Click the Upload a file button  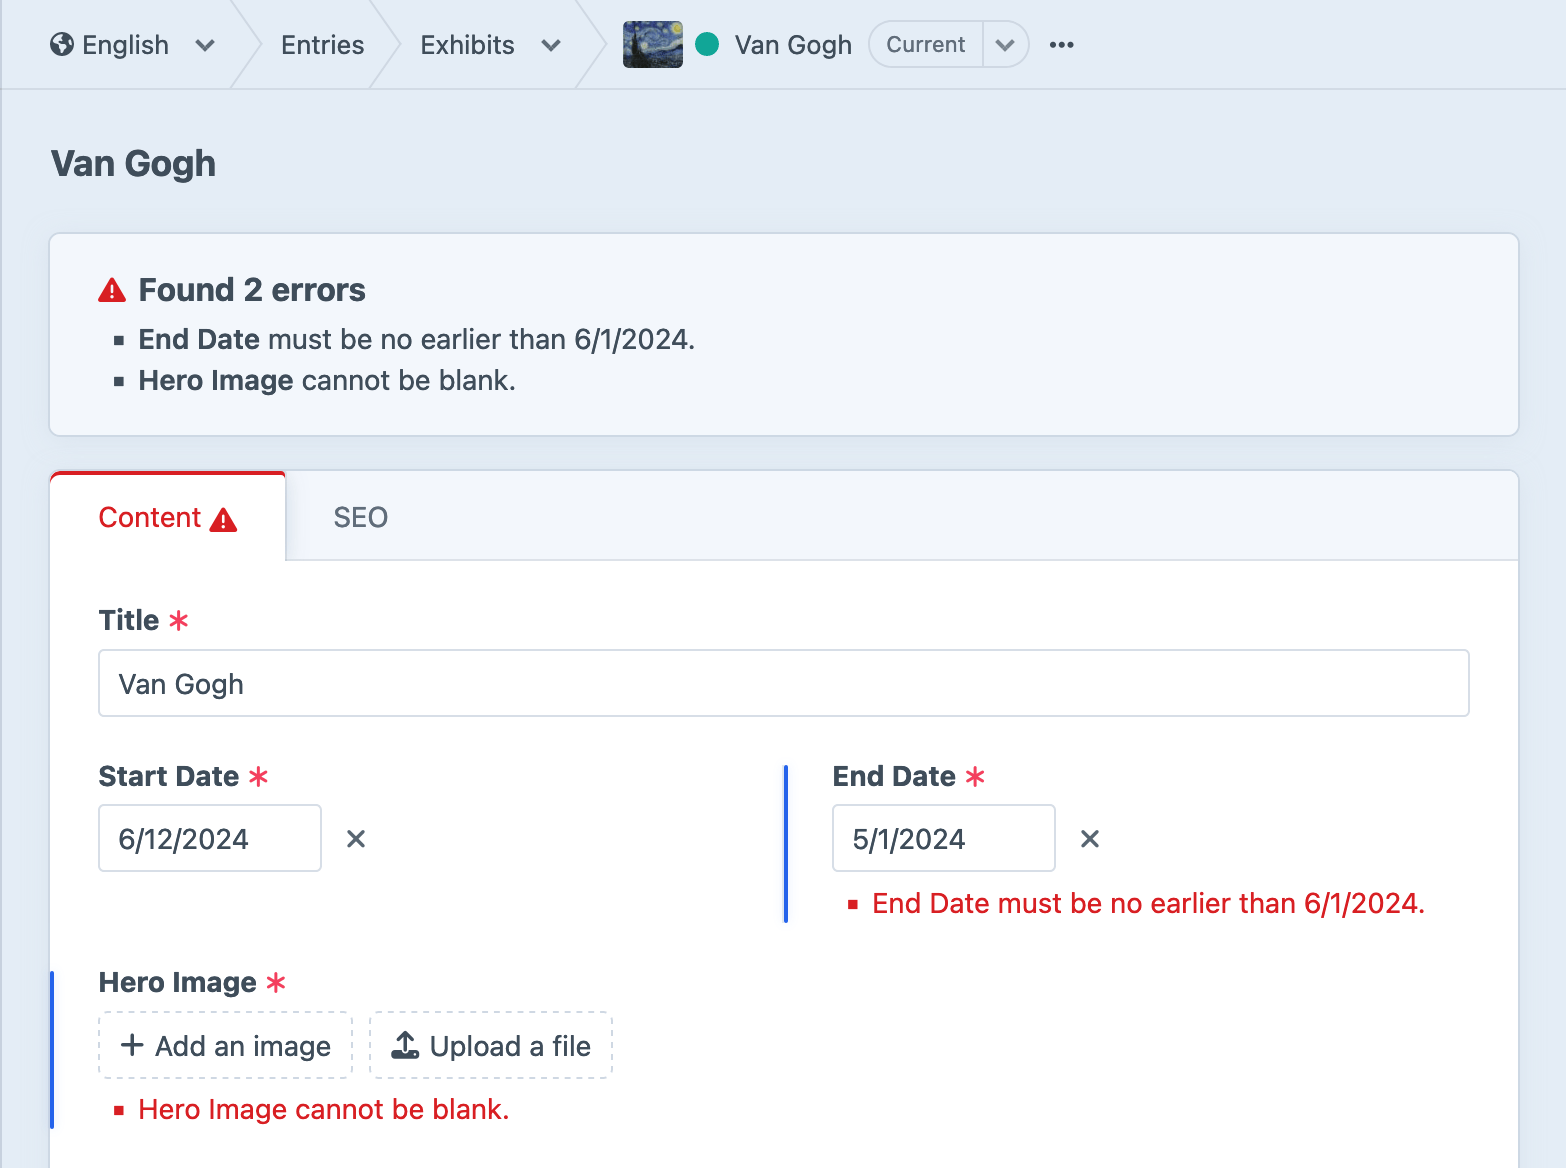[x=491, y=1046]
